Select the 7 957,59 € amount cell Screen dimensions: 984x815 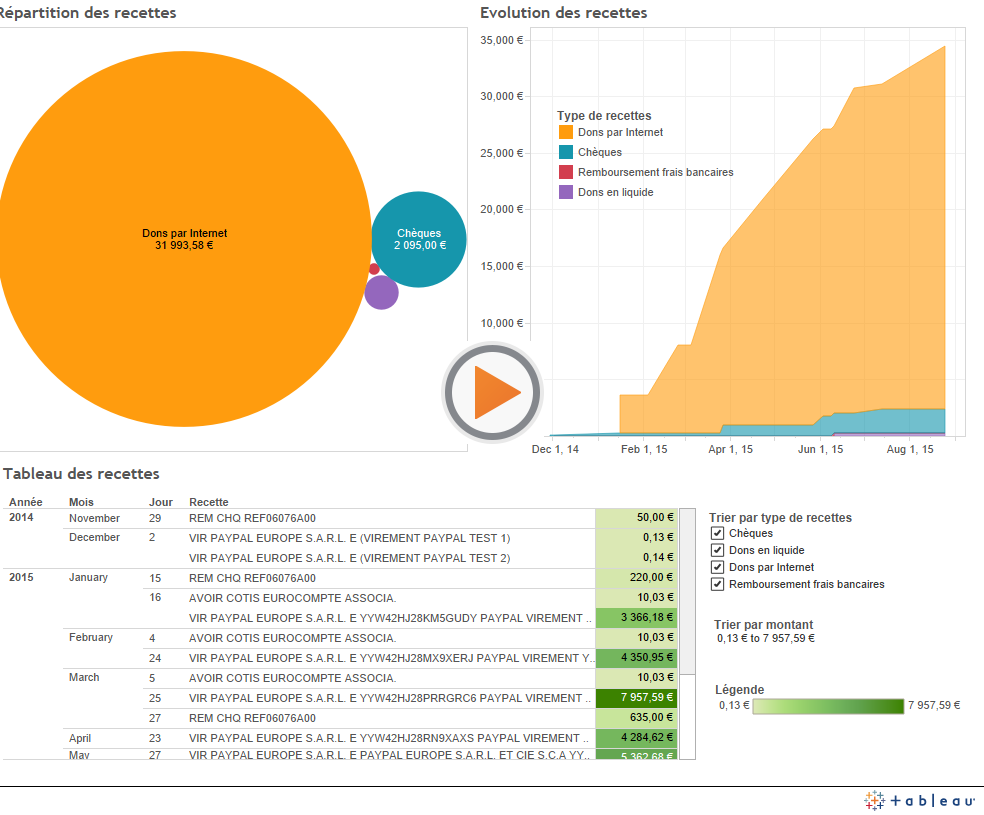click(x=636, y=698)
